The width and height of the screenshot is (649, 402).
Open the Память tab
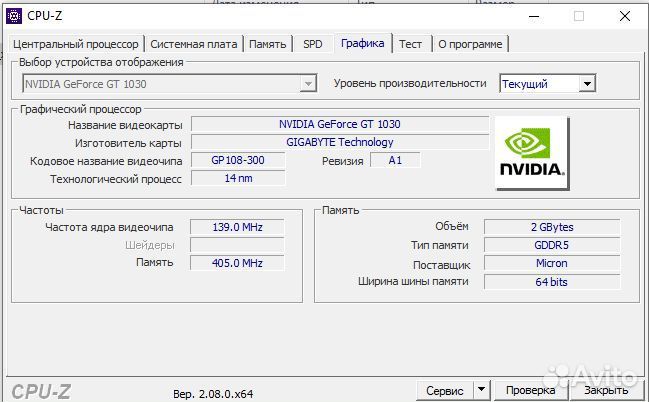(268, 44)
